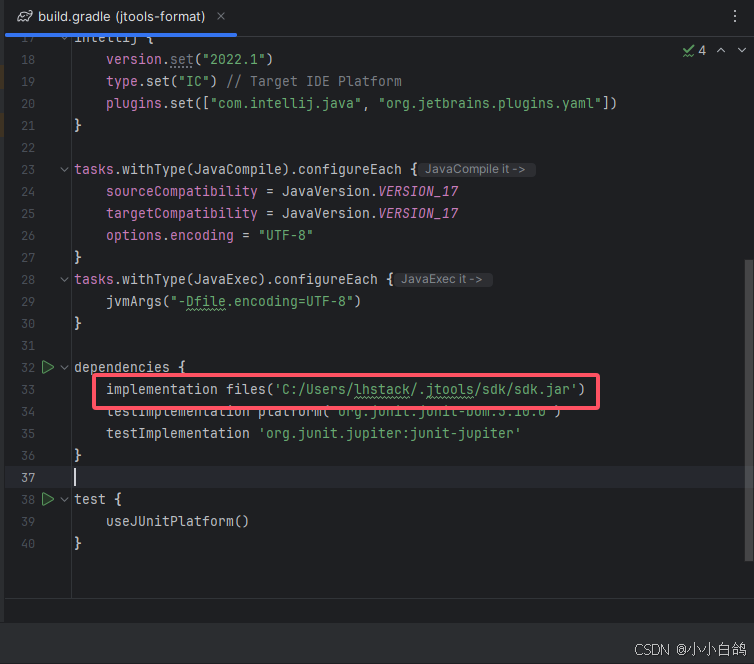Click "com.intellij.java" string

click(286, 103)
